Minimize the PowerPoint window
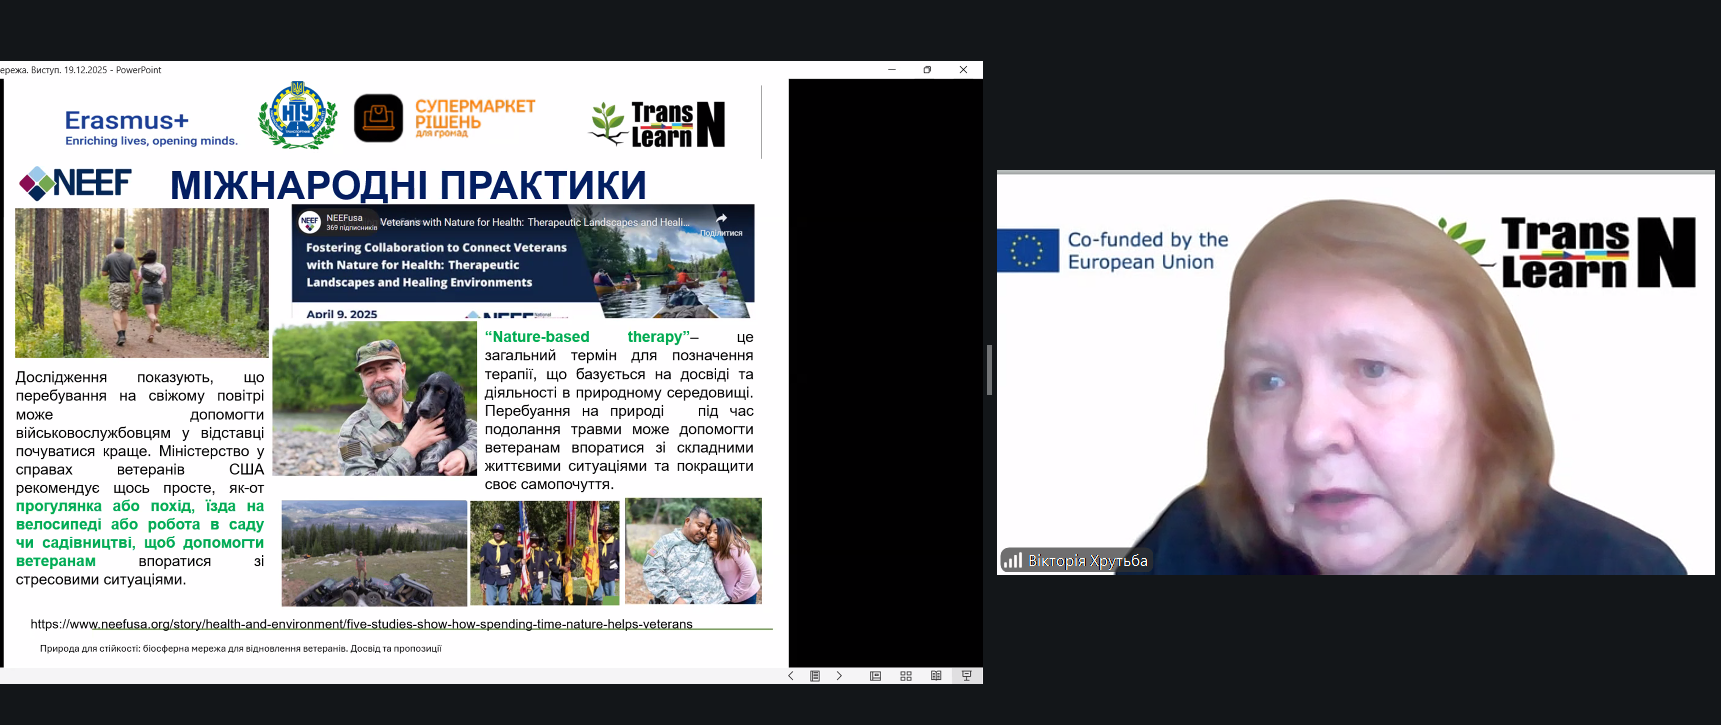 pyautogui.click(x=892, y=70)
